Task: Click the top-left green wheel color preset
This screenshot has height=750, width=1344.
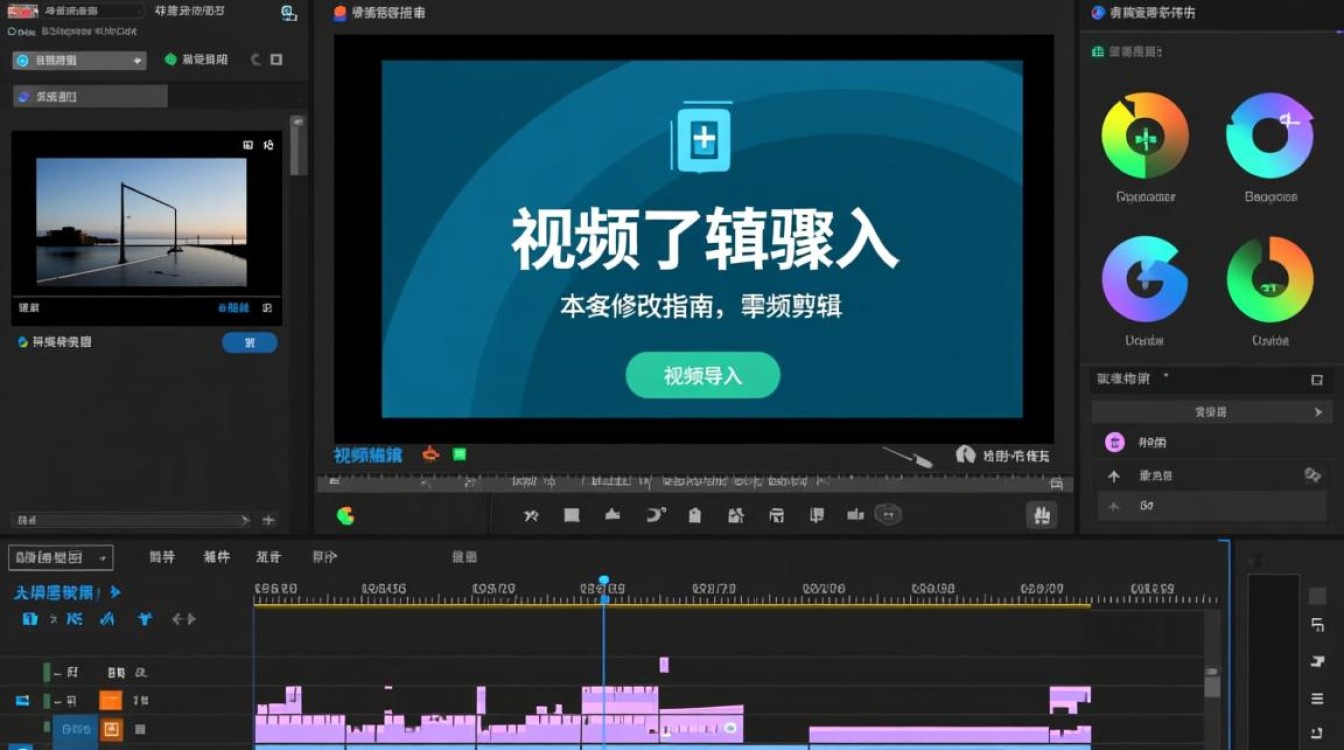Action: (1145, 135)
